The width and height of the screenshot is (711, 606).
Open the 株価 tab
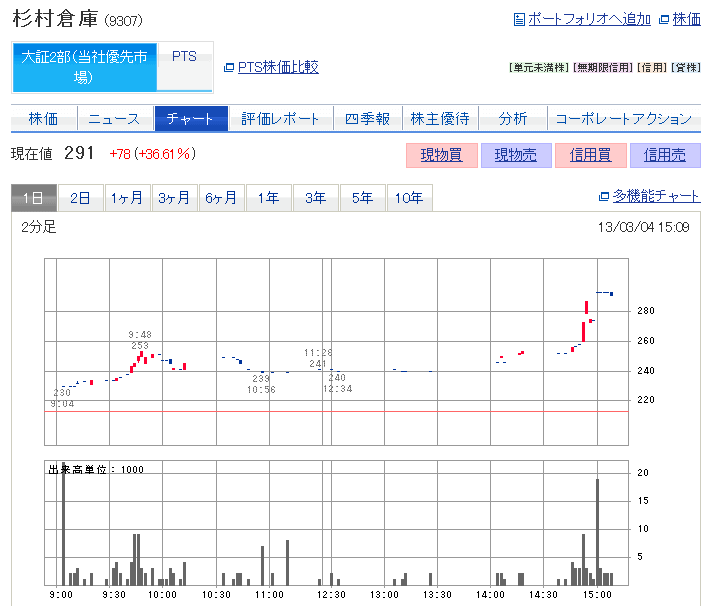coord(43,119)
